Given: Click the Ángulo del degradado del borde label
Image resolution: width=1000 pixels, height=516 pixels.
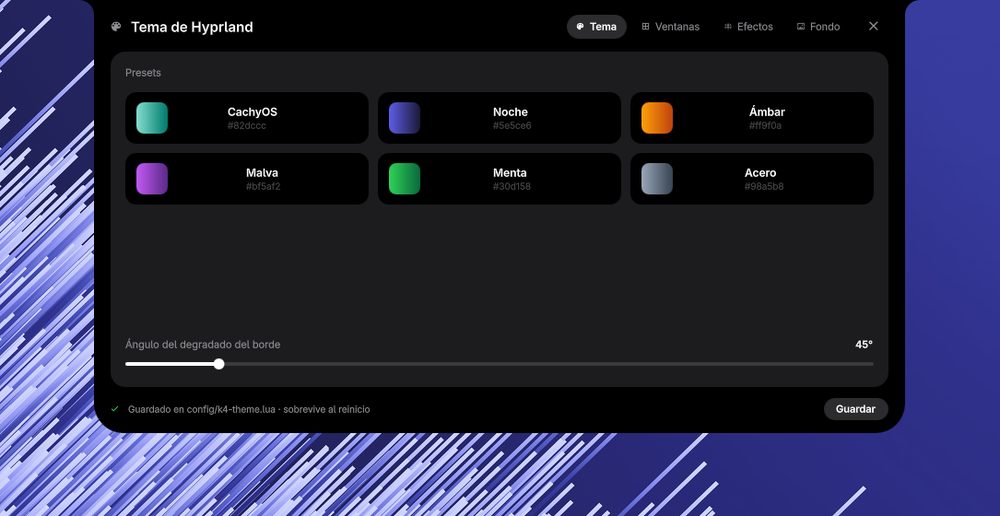Looking at the screenshot, I should (x=203, y=344).
